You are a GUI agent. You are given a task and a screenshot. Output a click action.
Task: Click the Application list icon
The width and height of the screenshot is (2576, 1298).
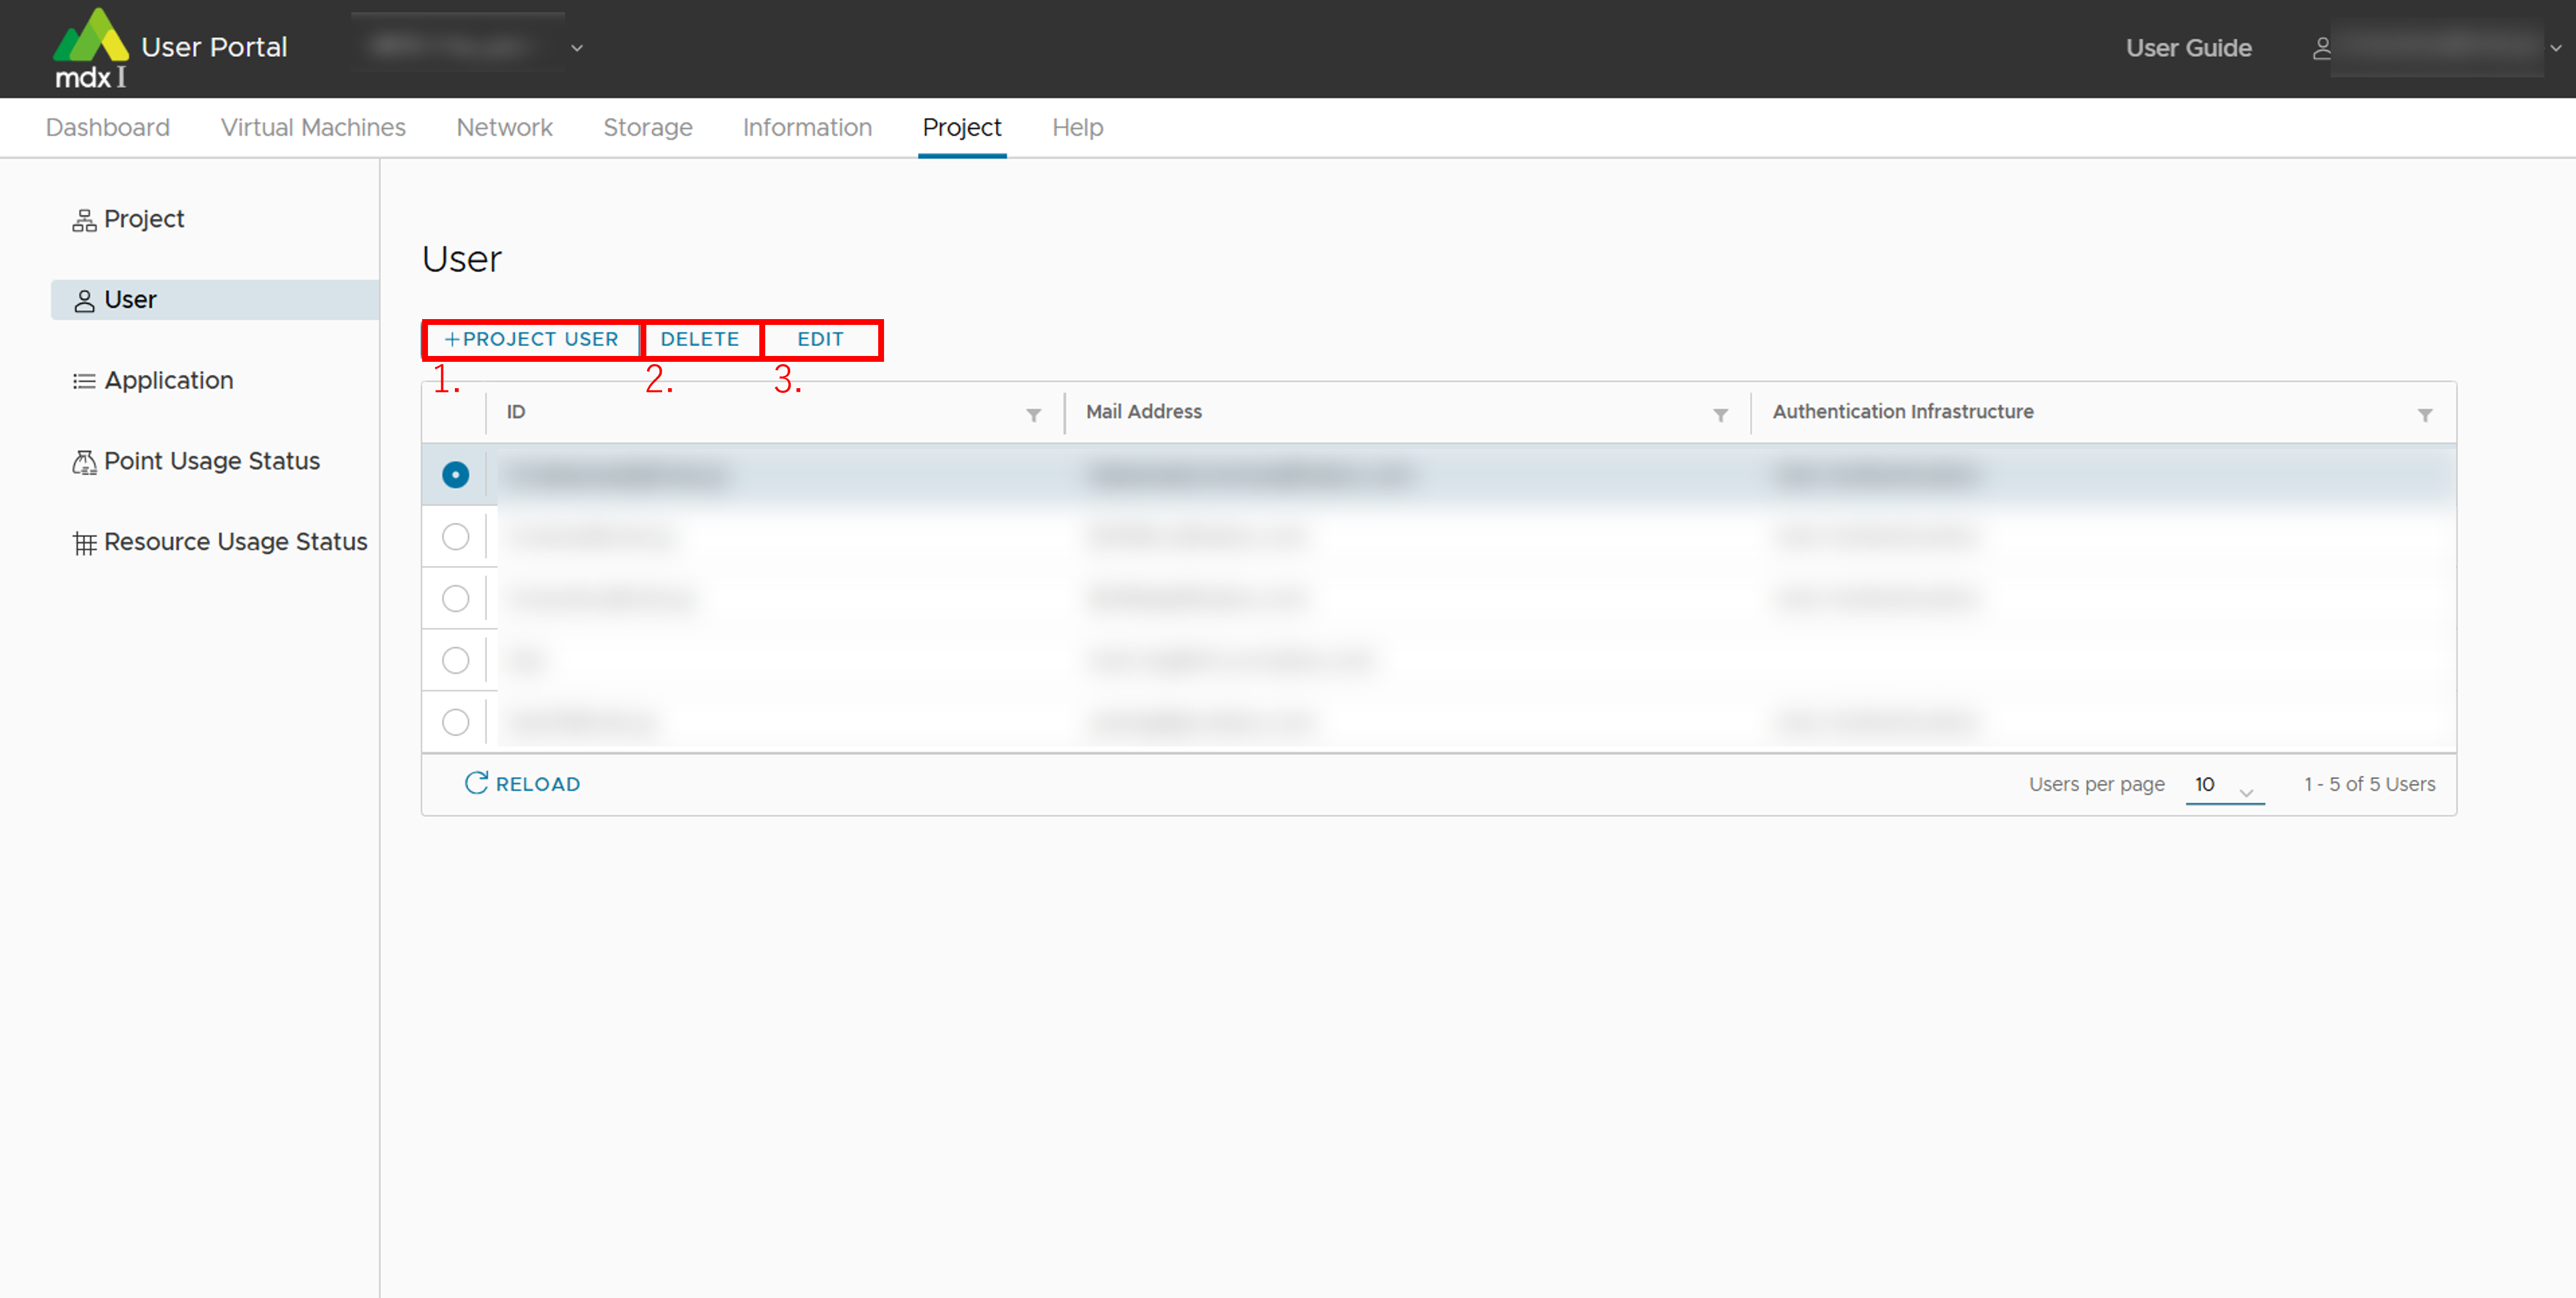(84, 381)
